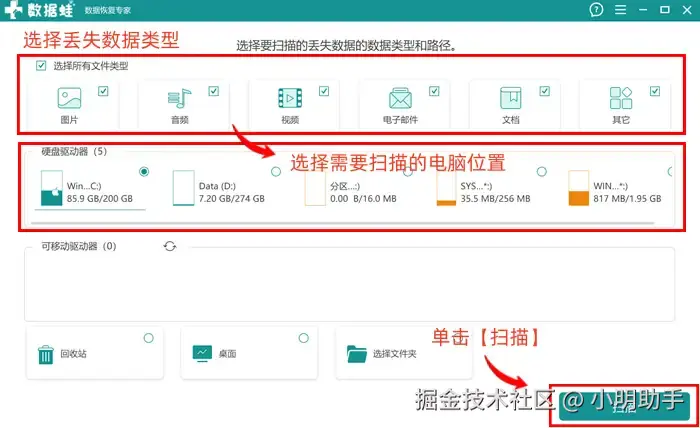Click the Data D: drive icon
The image size is (700, 428).
183,188
